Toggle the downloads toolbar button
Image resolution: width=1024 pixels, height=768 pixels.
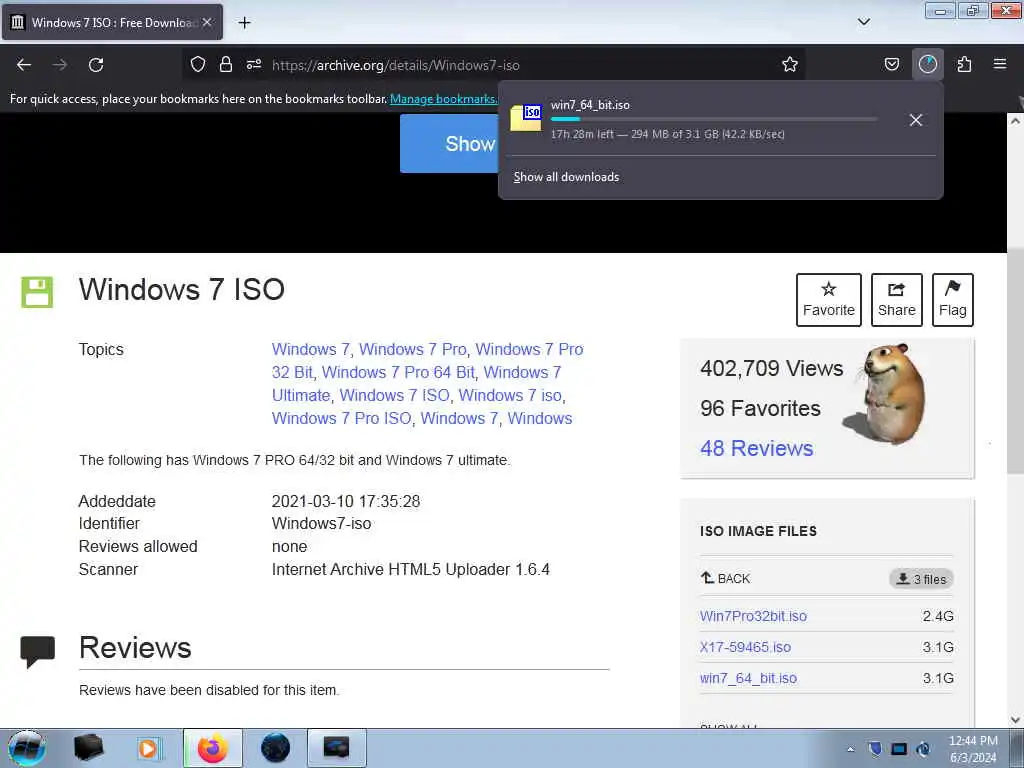tap(928, 64)
